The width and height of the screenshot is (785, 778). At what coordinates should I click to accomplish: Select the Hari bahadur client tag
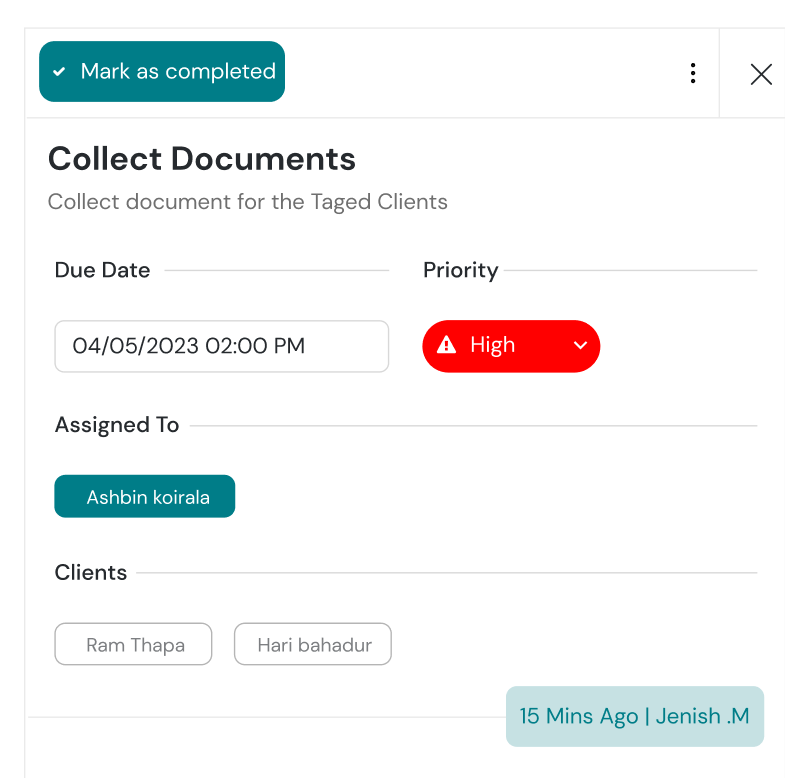313,645
